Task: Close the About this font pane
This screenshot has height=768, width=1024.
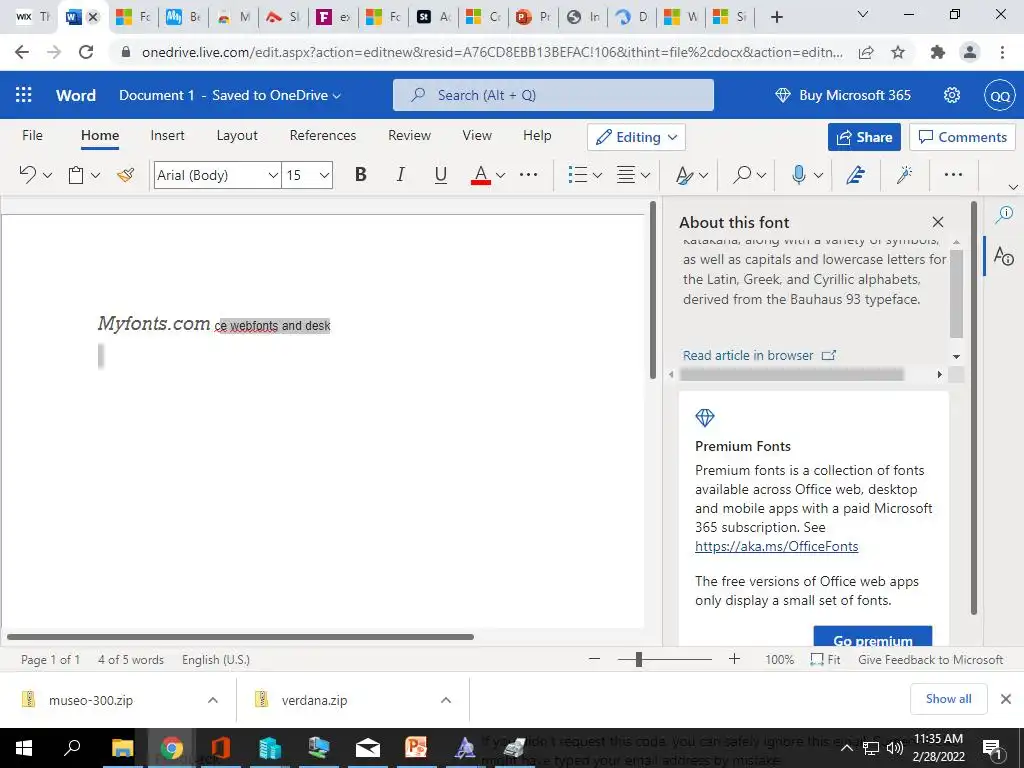Action: tap(938, 222)
